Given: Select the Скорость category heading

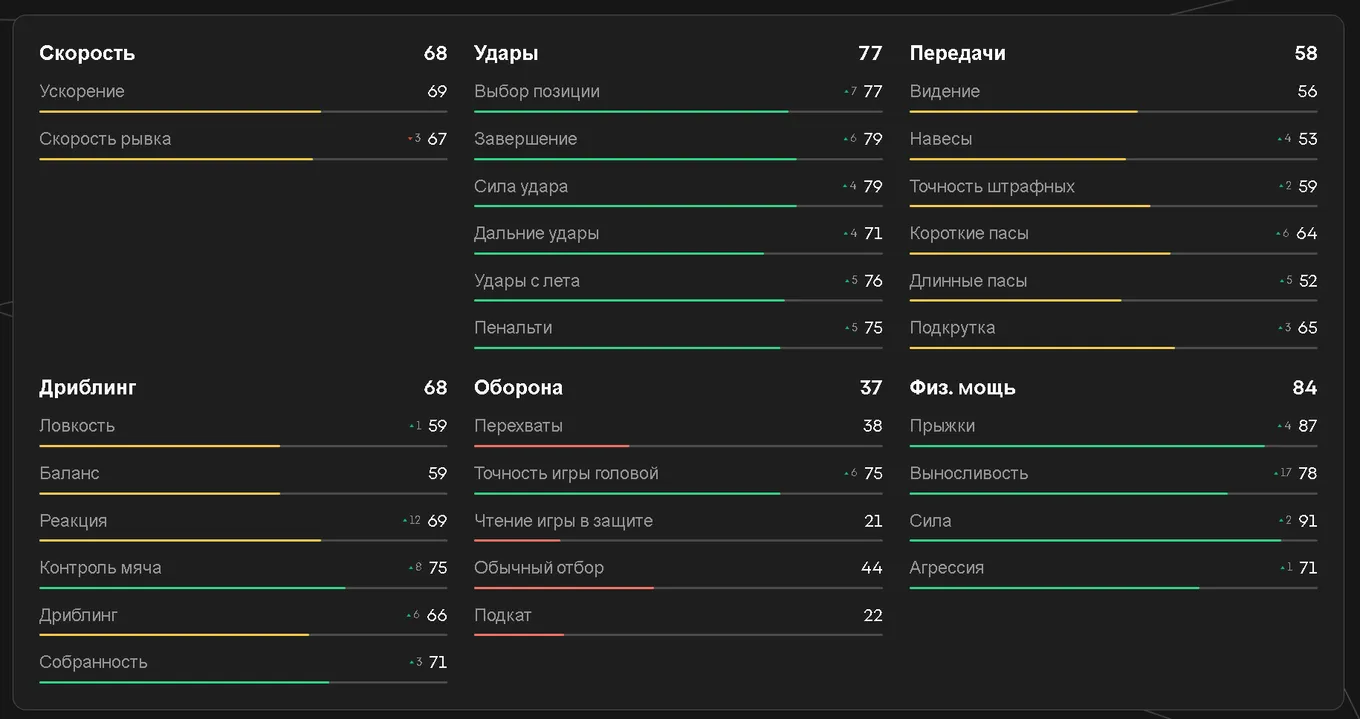Looking at the screenshot, I should (87, 53).
